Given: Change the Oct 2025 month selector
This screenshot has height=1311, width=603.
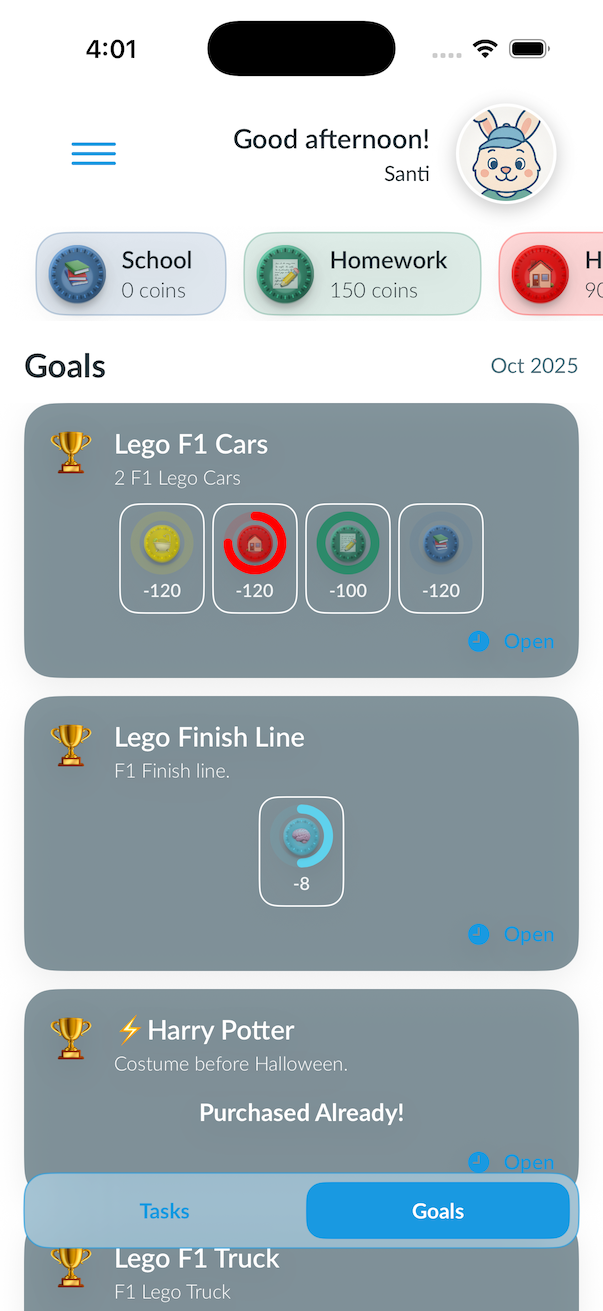Looking at the screenshot, I should [x=534, y=366].
